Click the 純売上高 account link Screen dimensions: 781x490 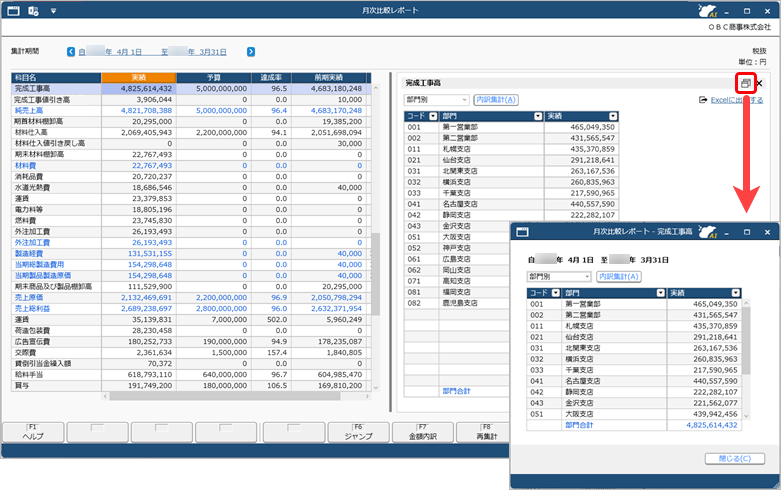pos(28,111)
